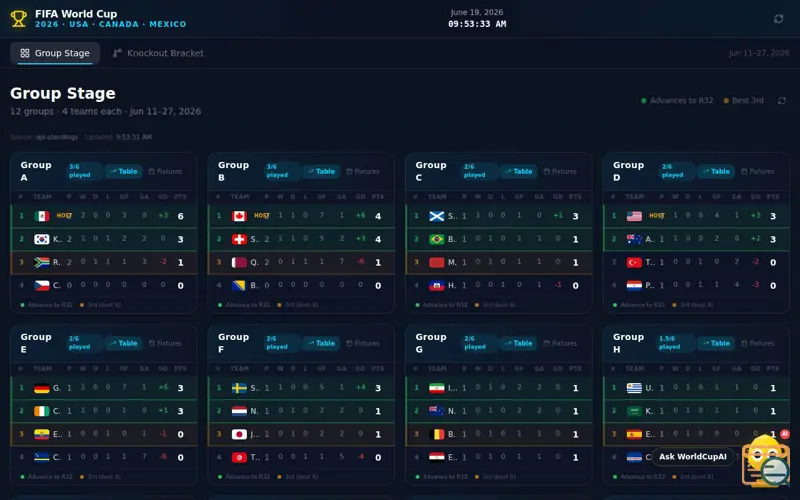
Task: Click Belgium flag in Group G
Action: pos(437,434)
